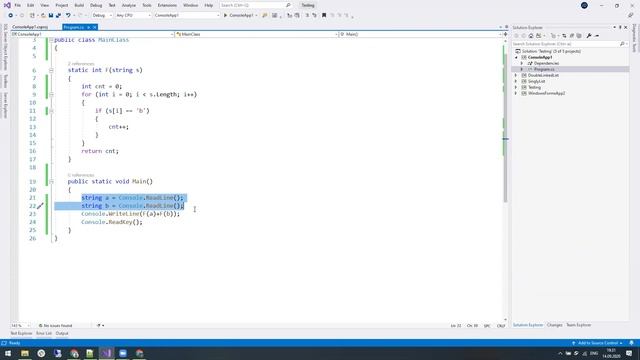Switch to the ConsoleApp1.csproj tab
Viewport: 640px width, 360px height.
coord(30,27)
